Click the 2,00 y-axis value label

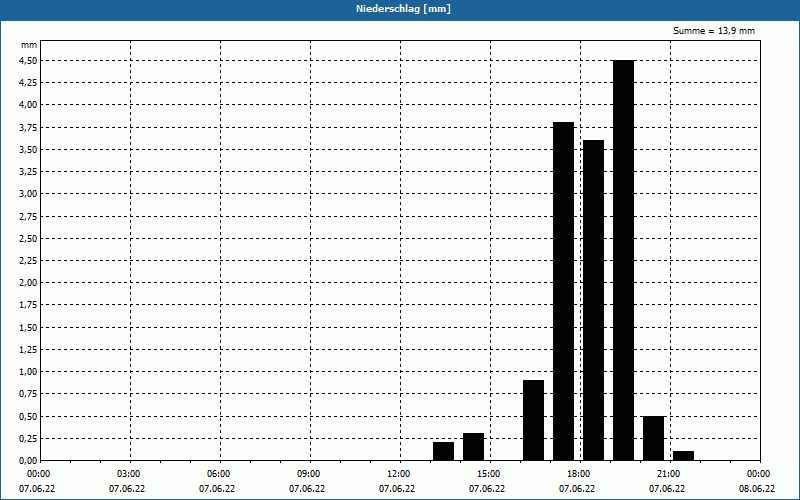tap(28, 283)
